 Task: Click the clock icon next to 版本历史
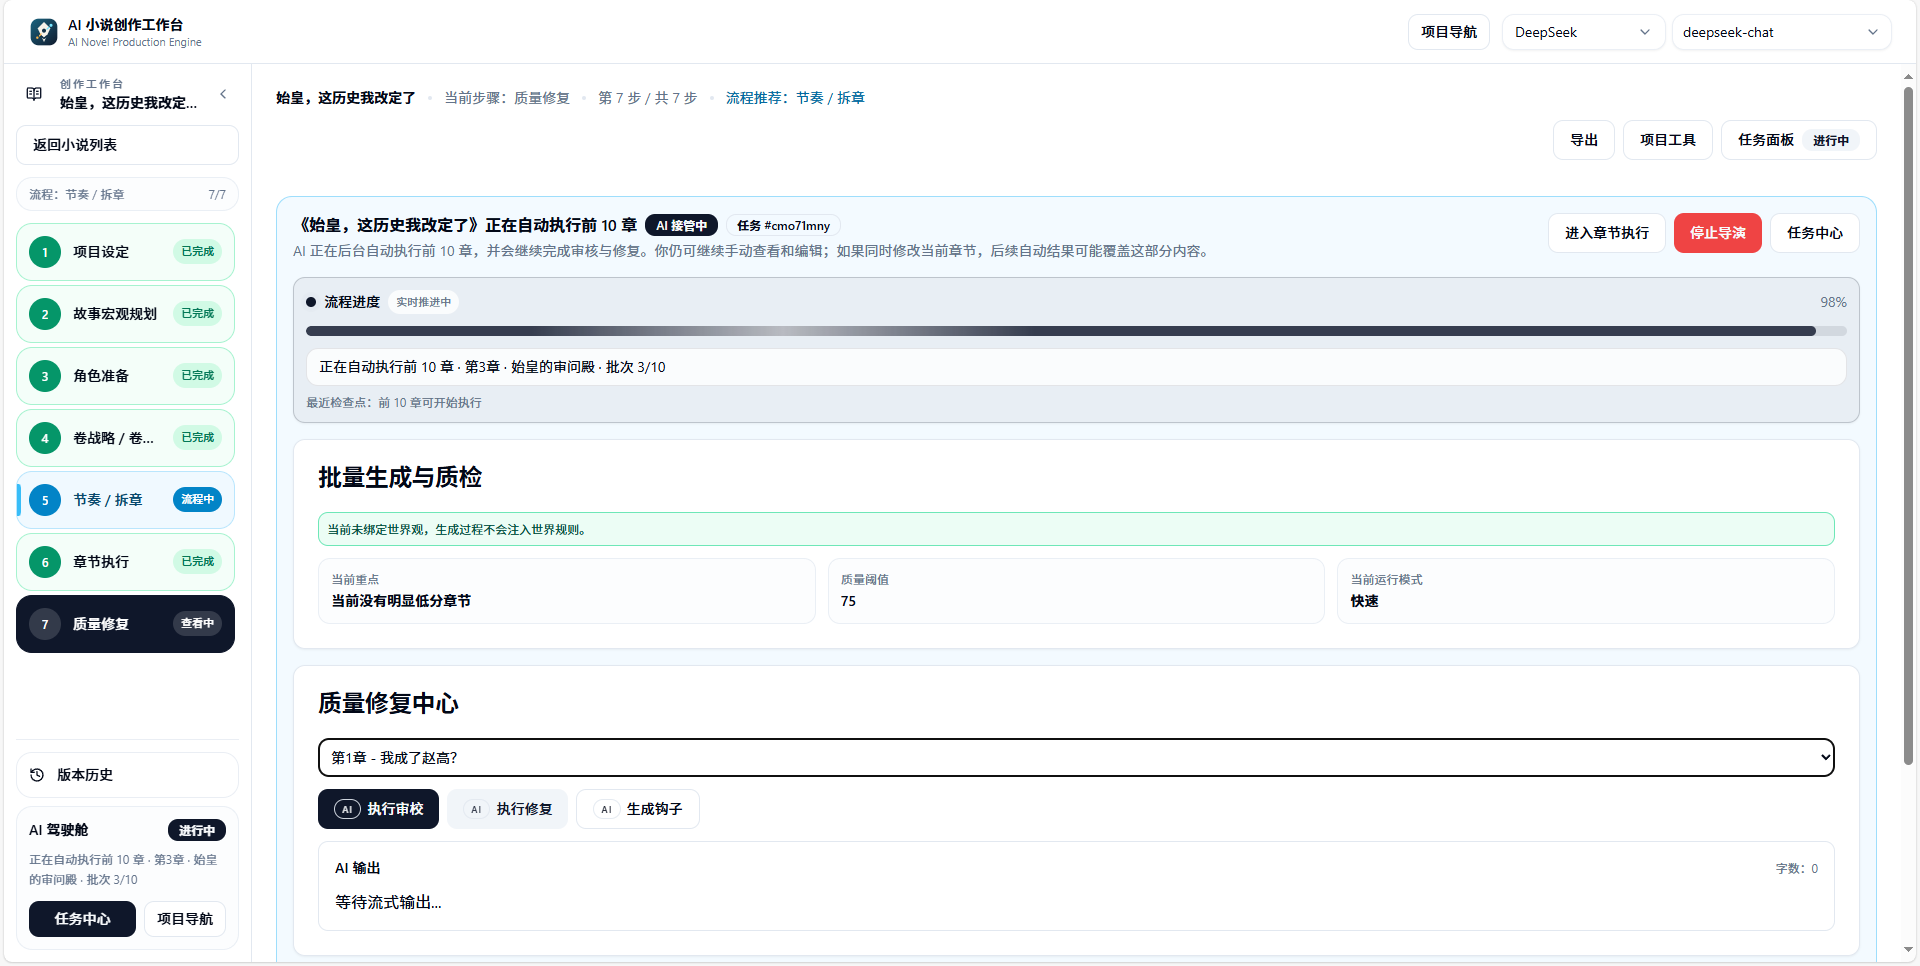36,775
